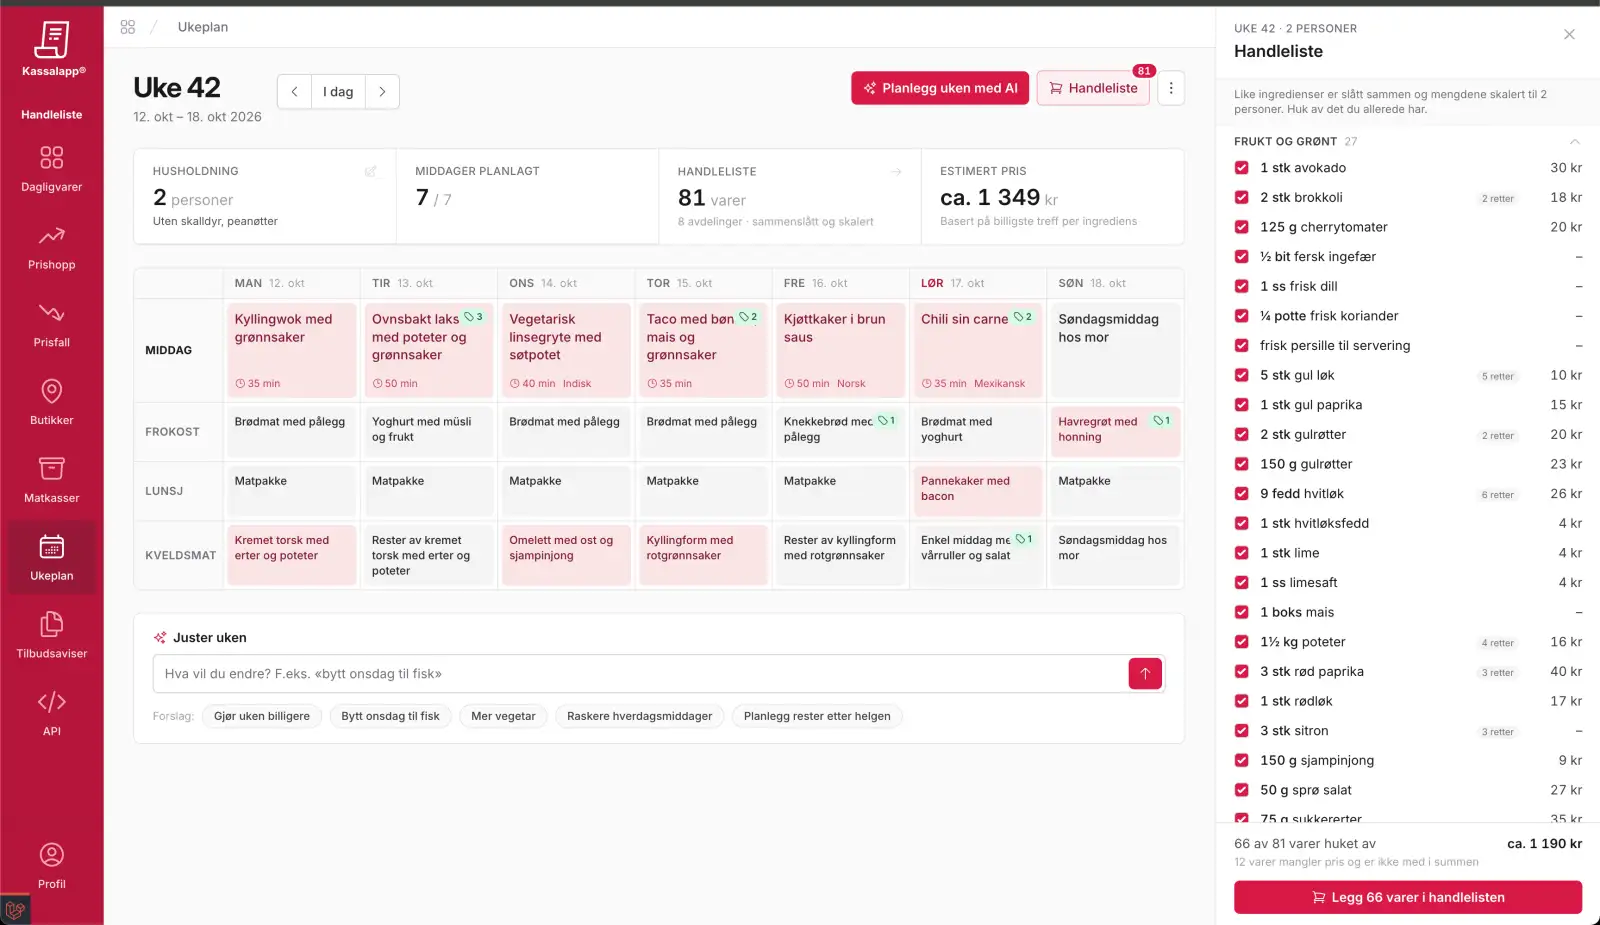
Task: Click Legg 66 varer i handlelisten
Action: click(x=1408, y=897)
